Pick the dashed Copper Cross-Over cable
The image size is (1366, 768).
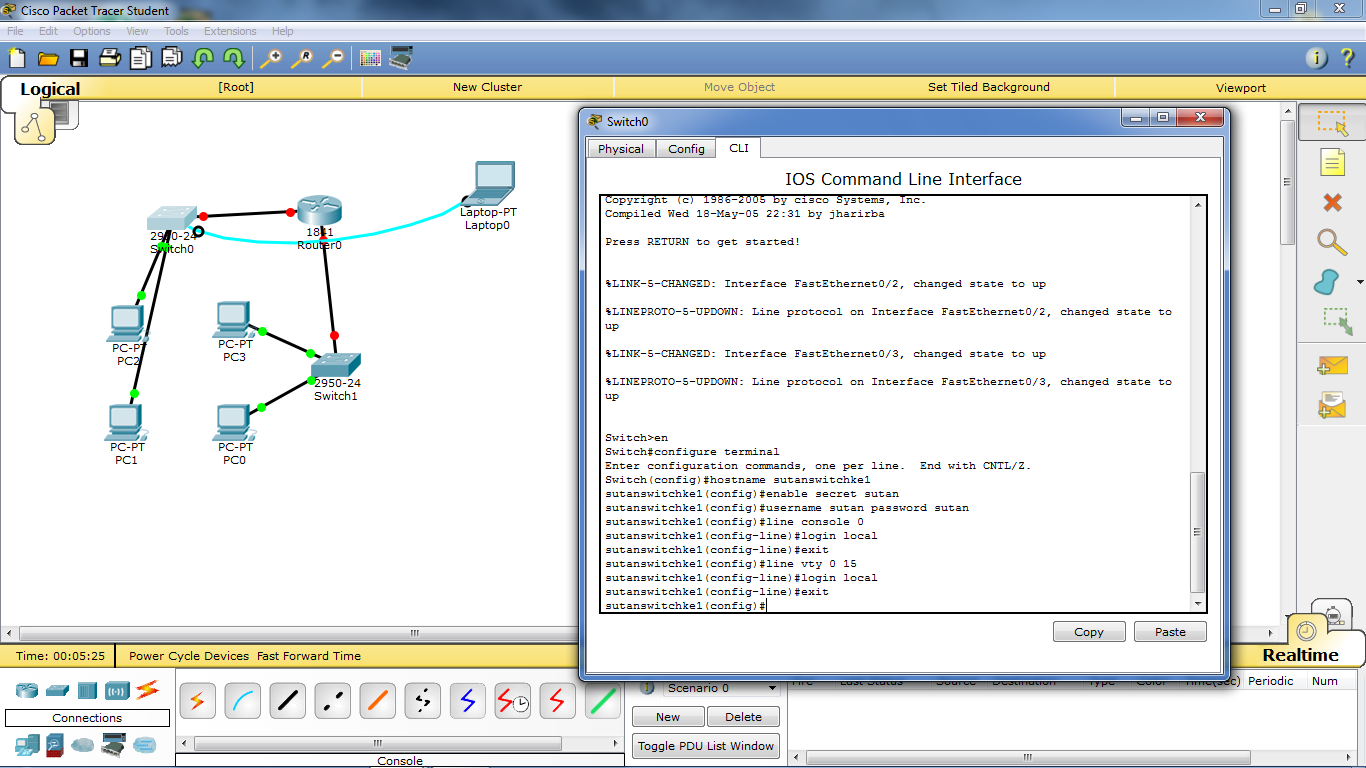tap(333, 701)
